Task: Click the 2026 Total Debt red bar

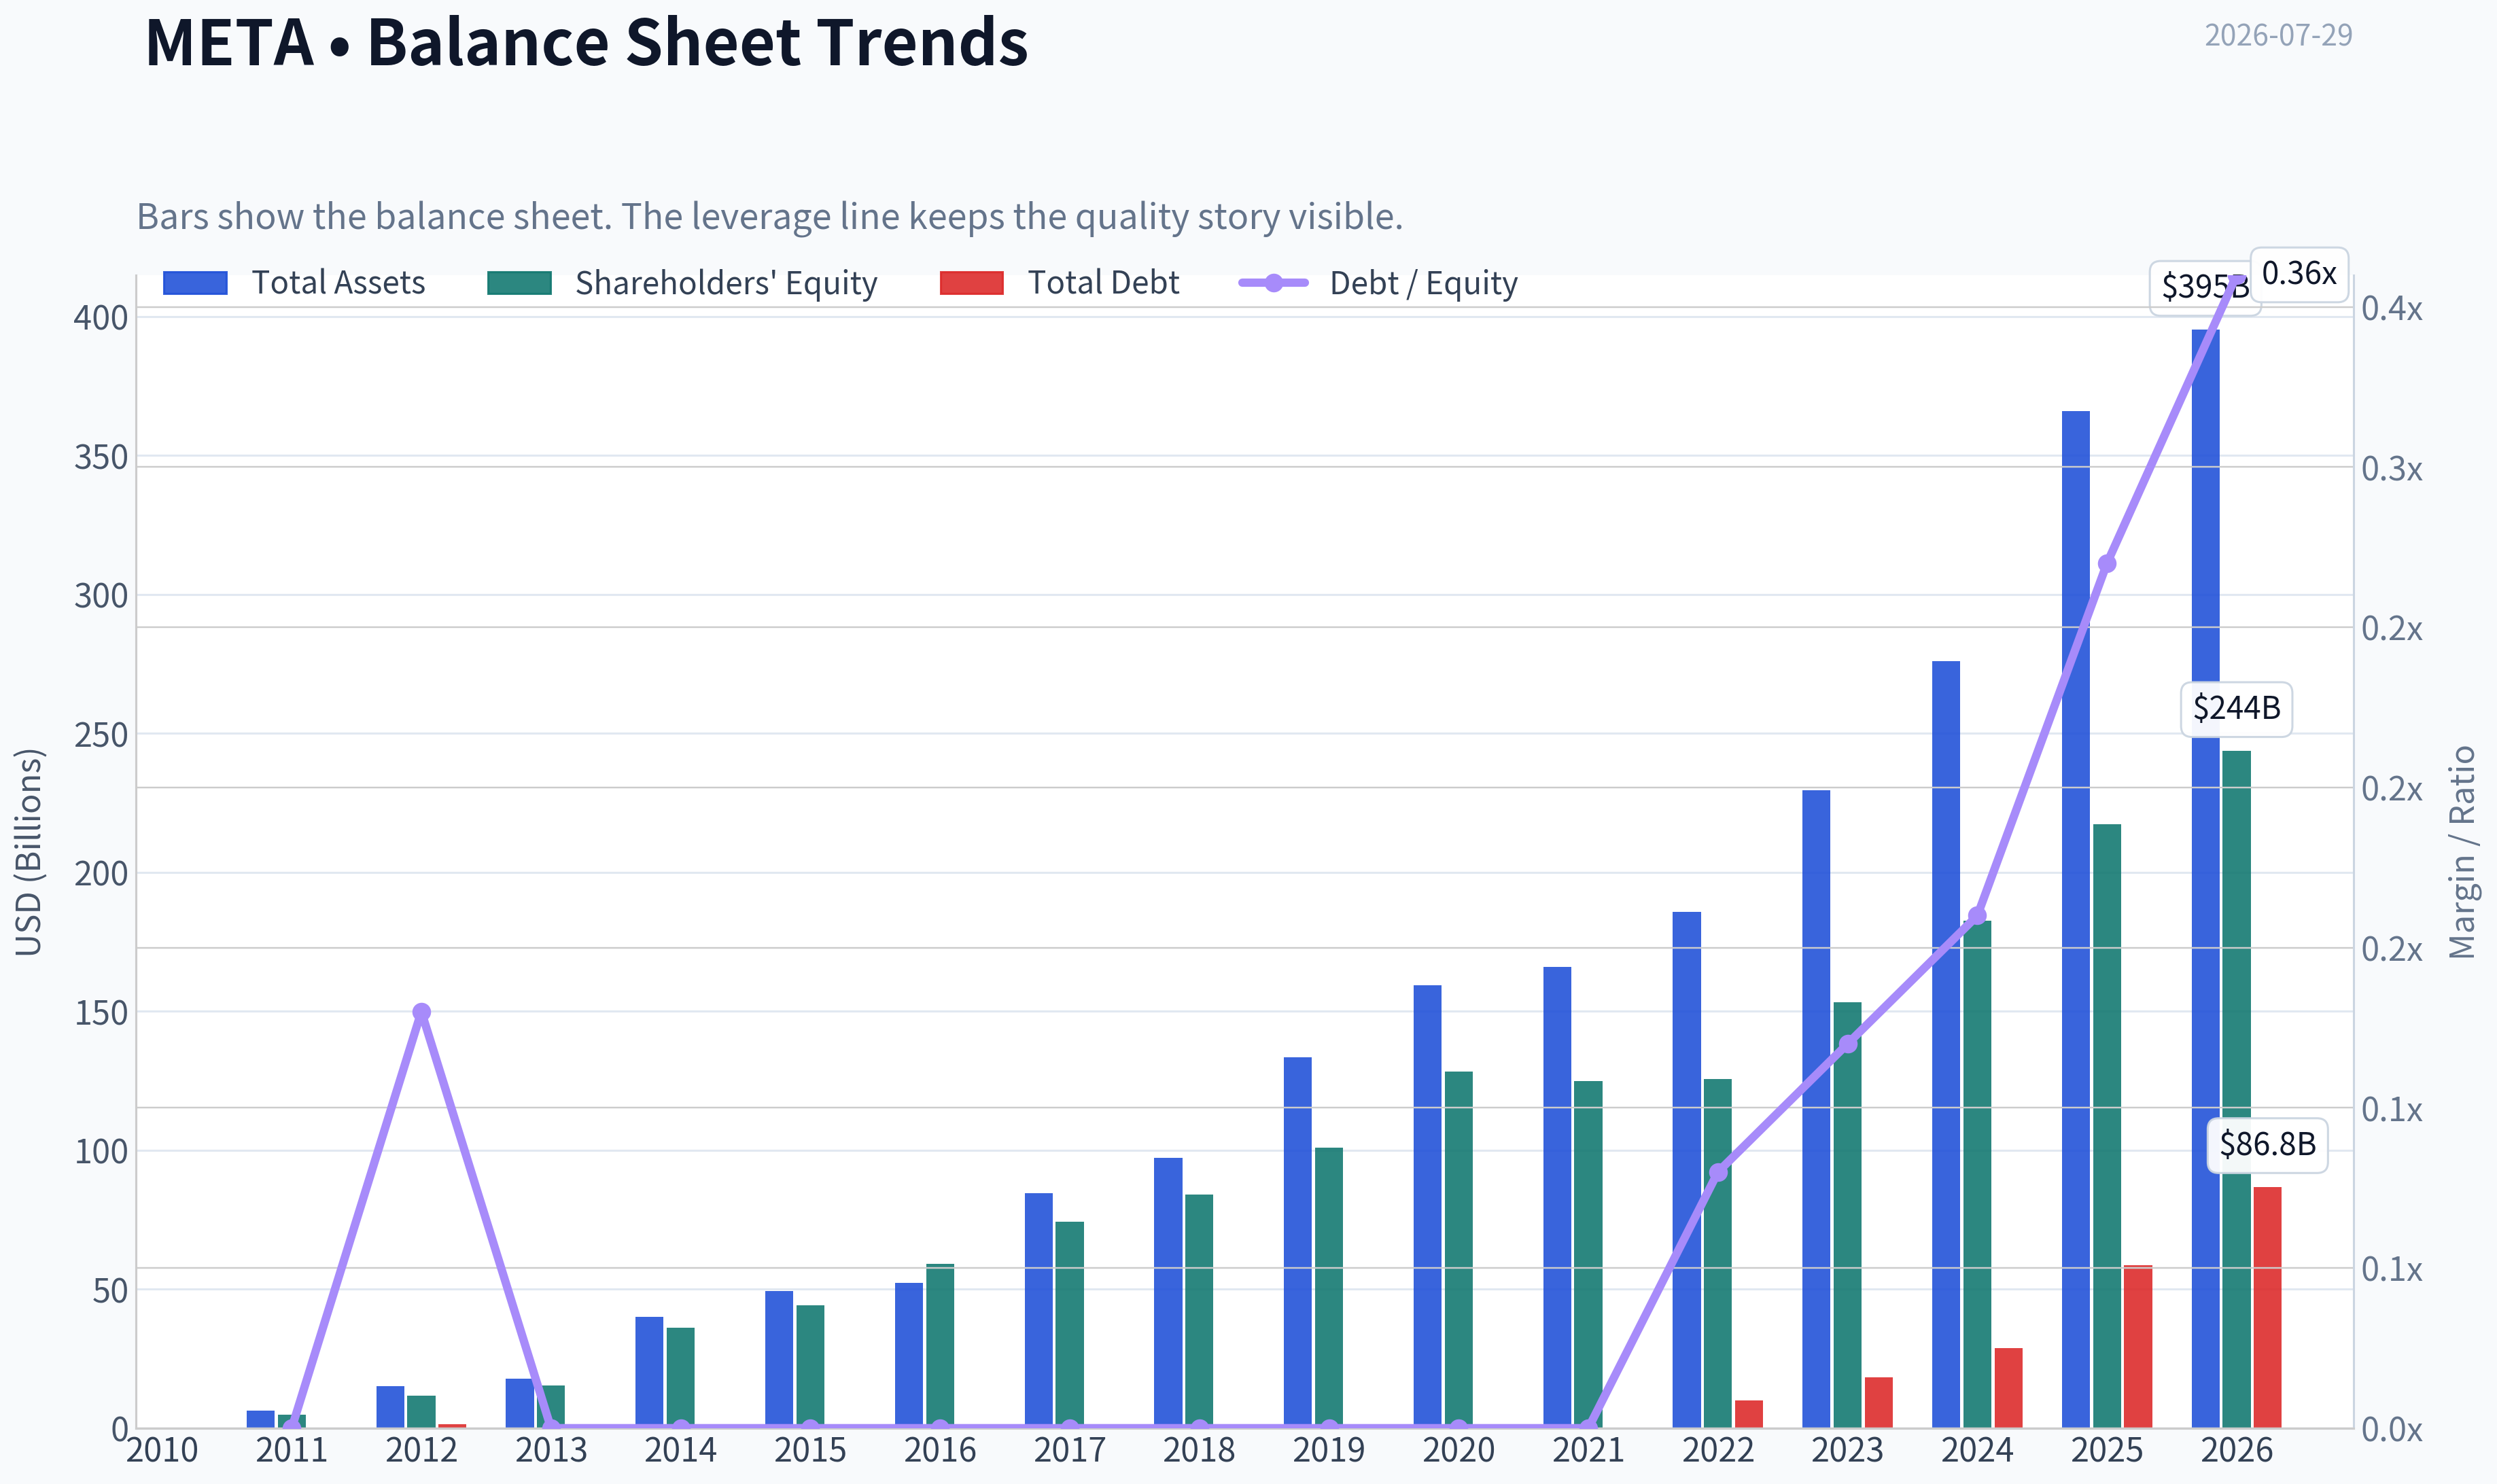Action: (2267, 1307)
